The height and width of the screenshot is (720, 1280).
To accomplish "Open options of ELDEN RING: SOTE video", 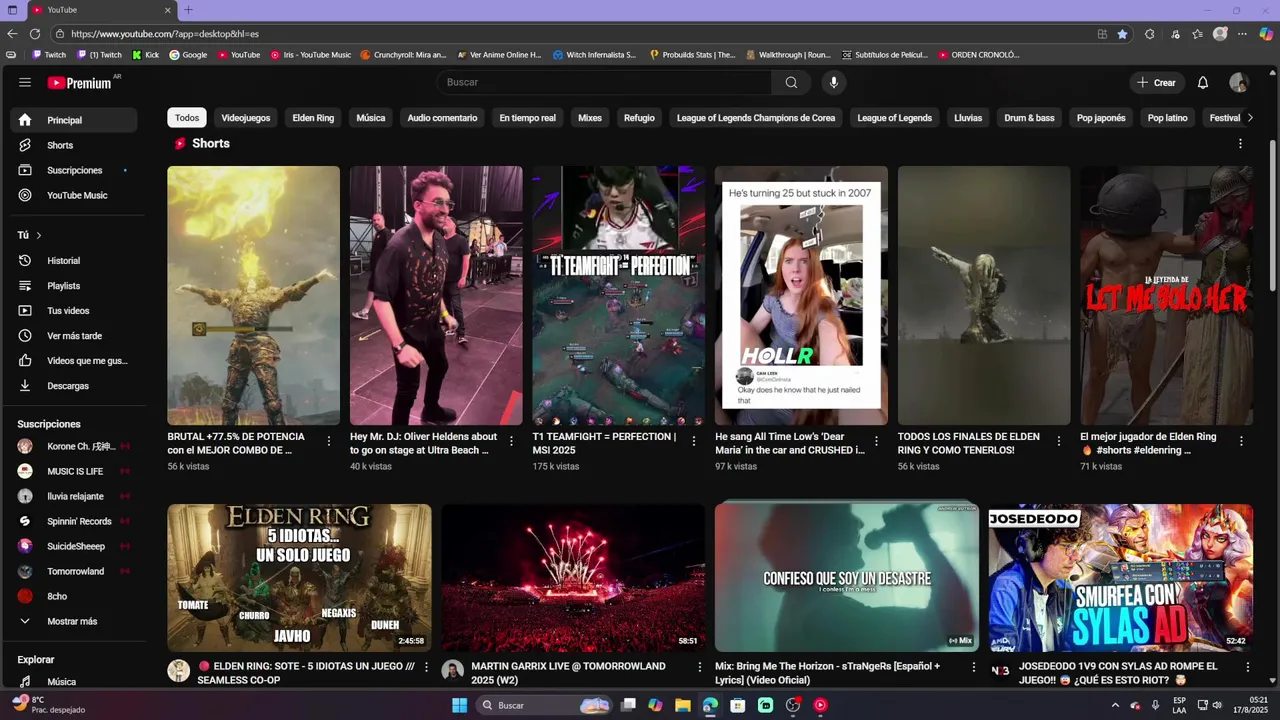I will coord(426,667).
